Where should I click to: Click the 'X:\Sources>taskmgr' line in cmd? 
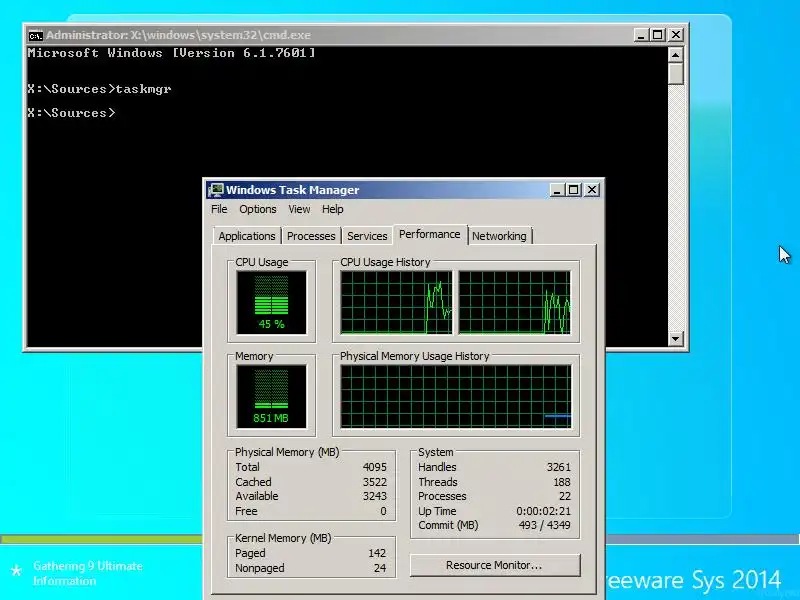(x=99, y=89)
